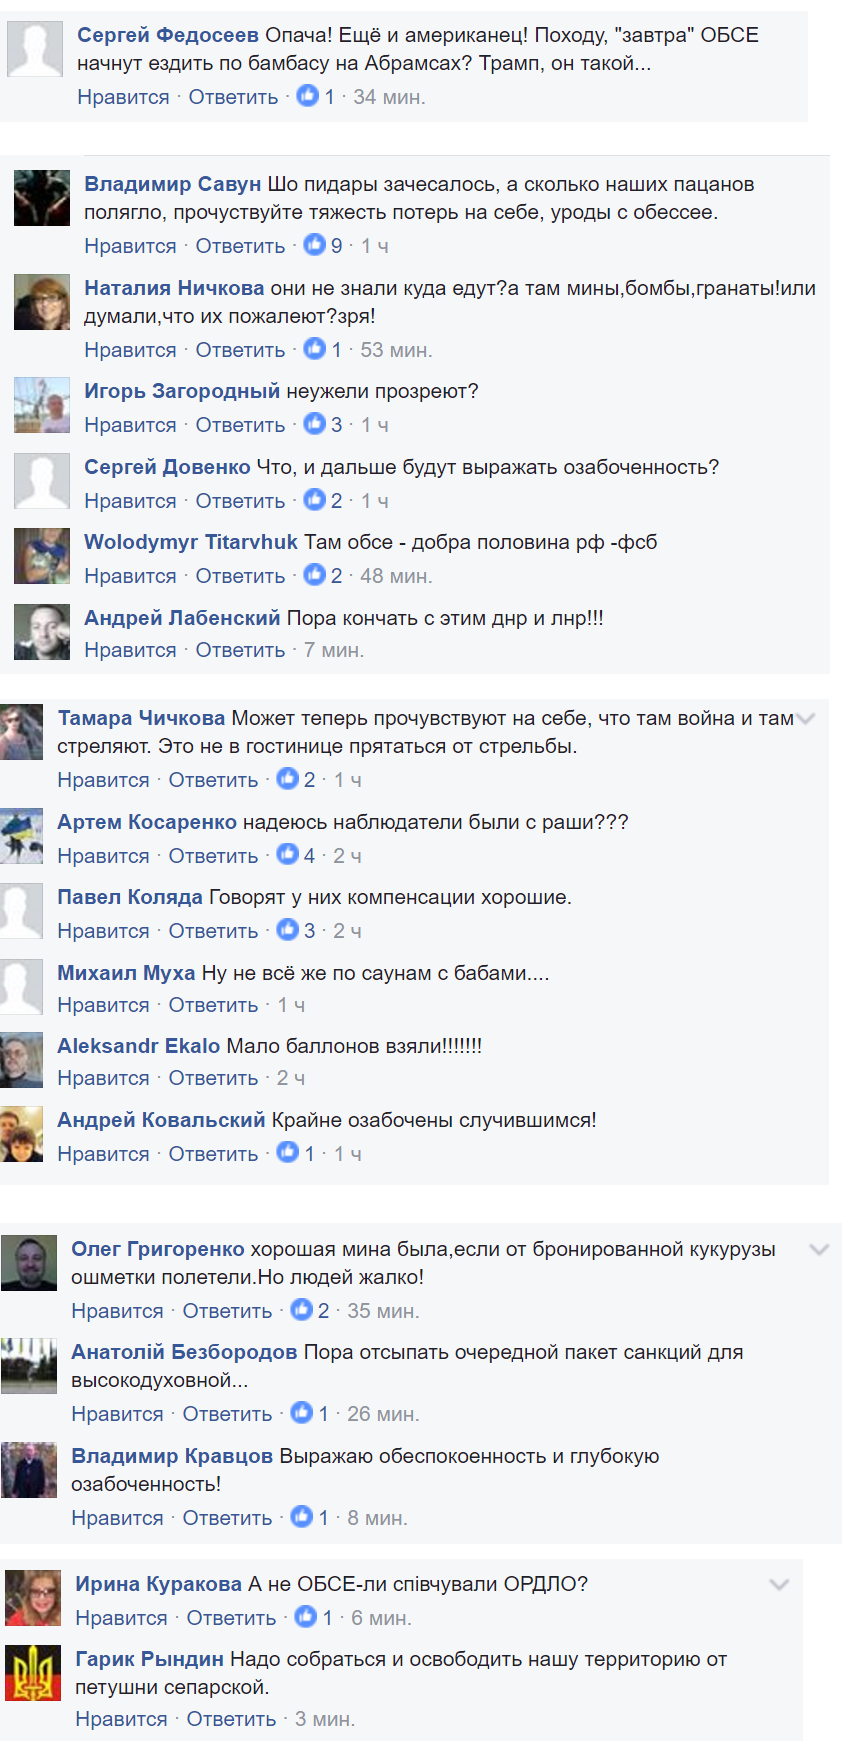842x1749 pixels.
Task: Reply to Наталия Ничкова's comment
Action: pyautogui.click(x=240, y=350)
